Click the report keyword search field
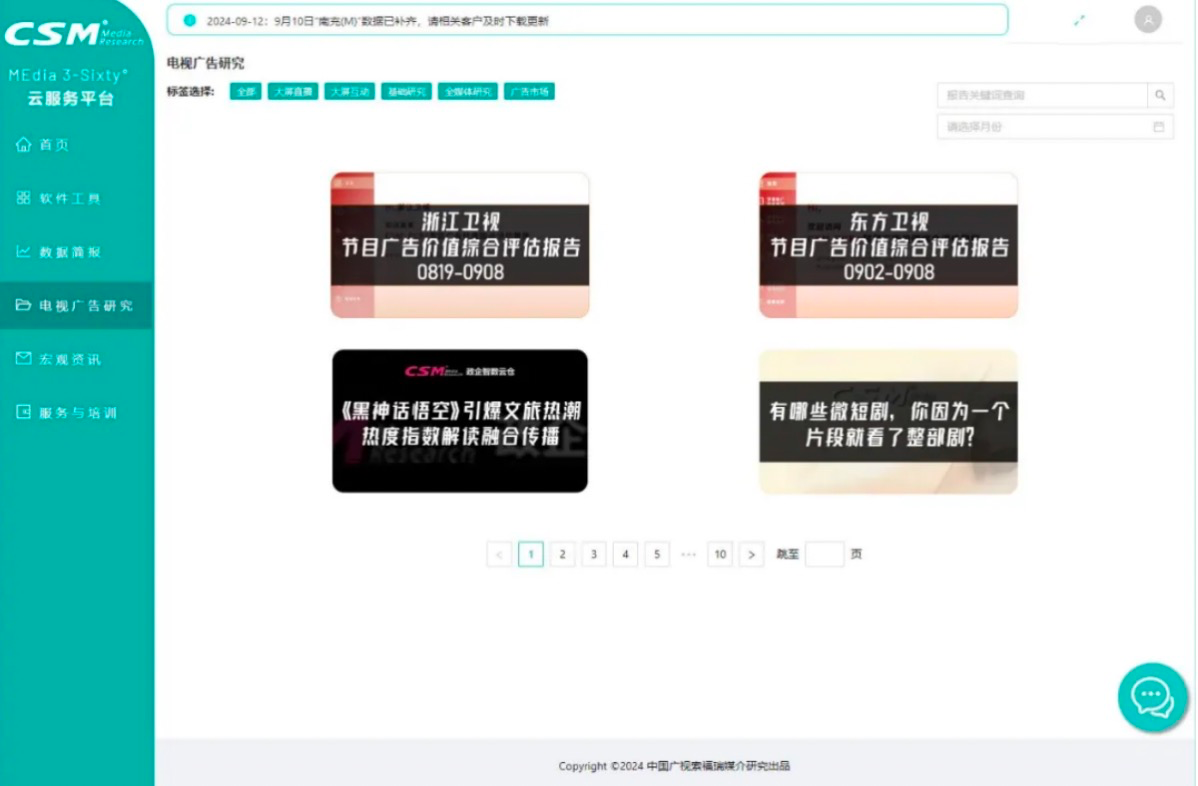The image size is (1198, 786). click(x=1042, y=95)
